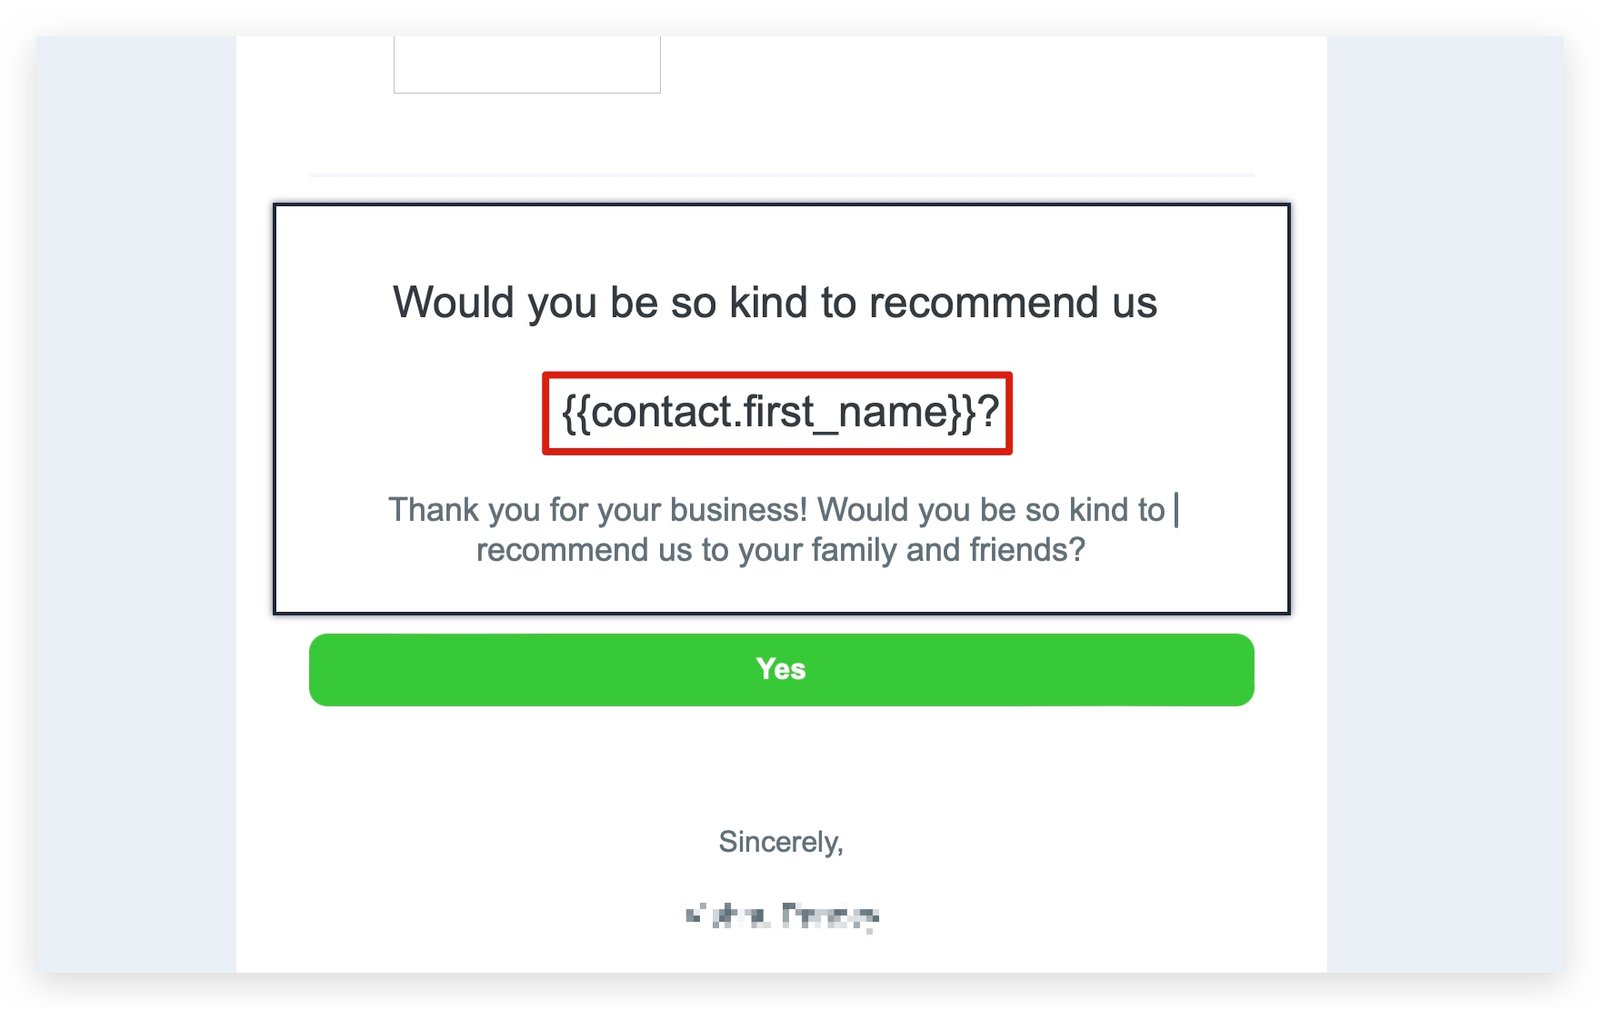Click the horizontal divider line above the text block
The height and width of the screenshot is (1009, 1600).
(780, 175)
